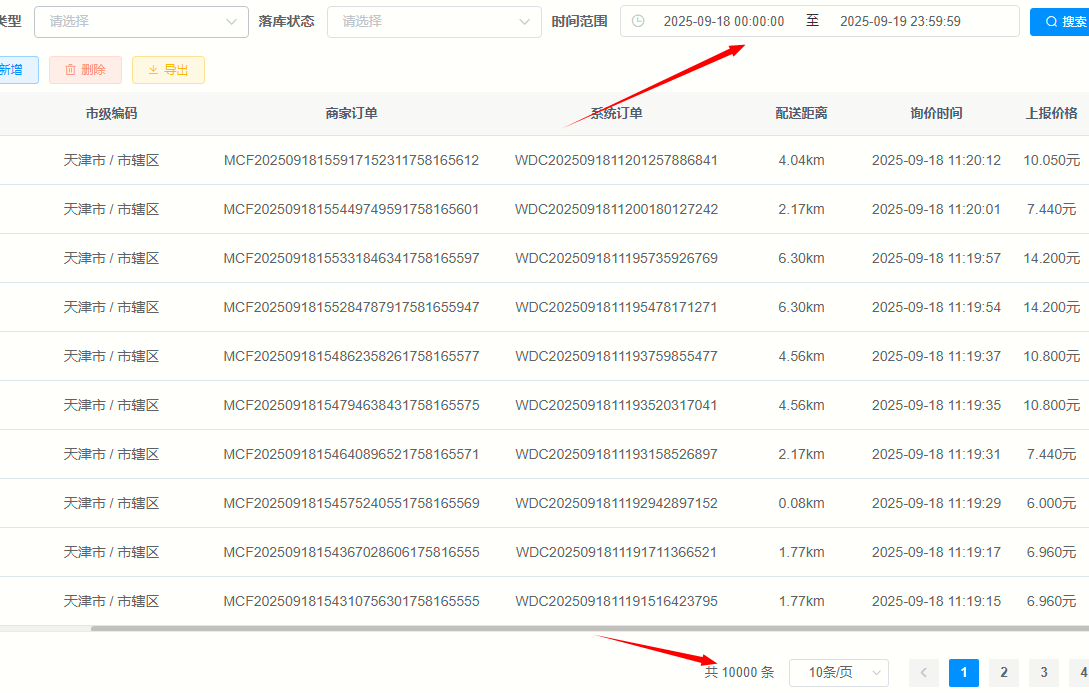Click system order WDC20250918111193759855477
This screenshot has height=693, width=1089.
[x=616, y=356]
